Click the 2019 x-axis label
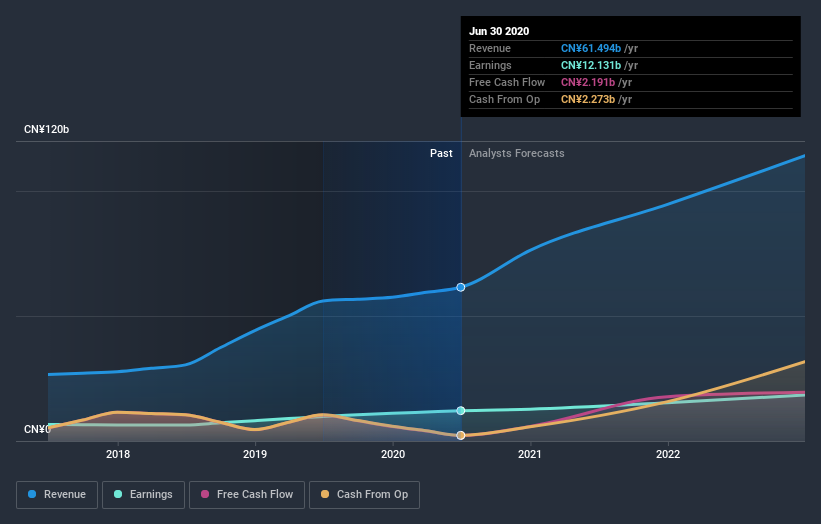The height and width of the screenshot is (524, 821). [255, 454]
